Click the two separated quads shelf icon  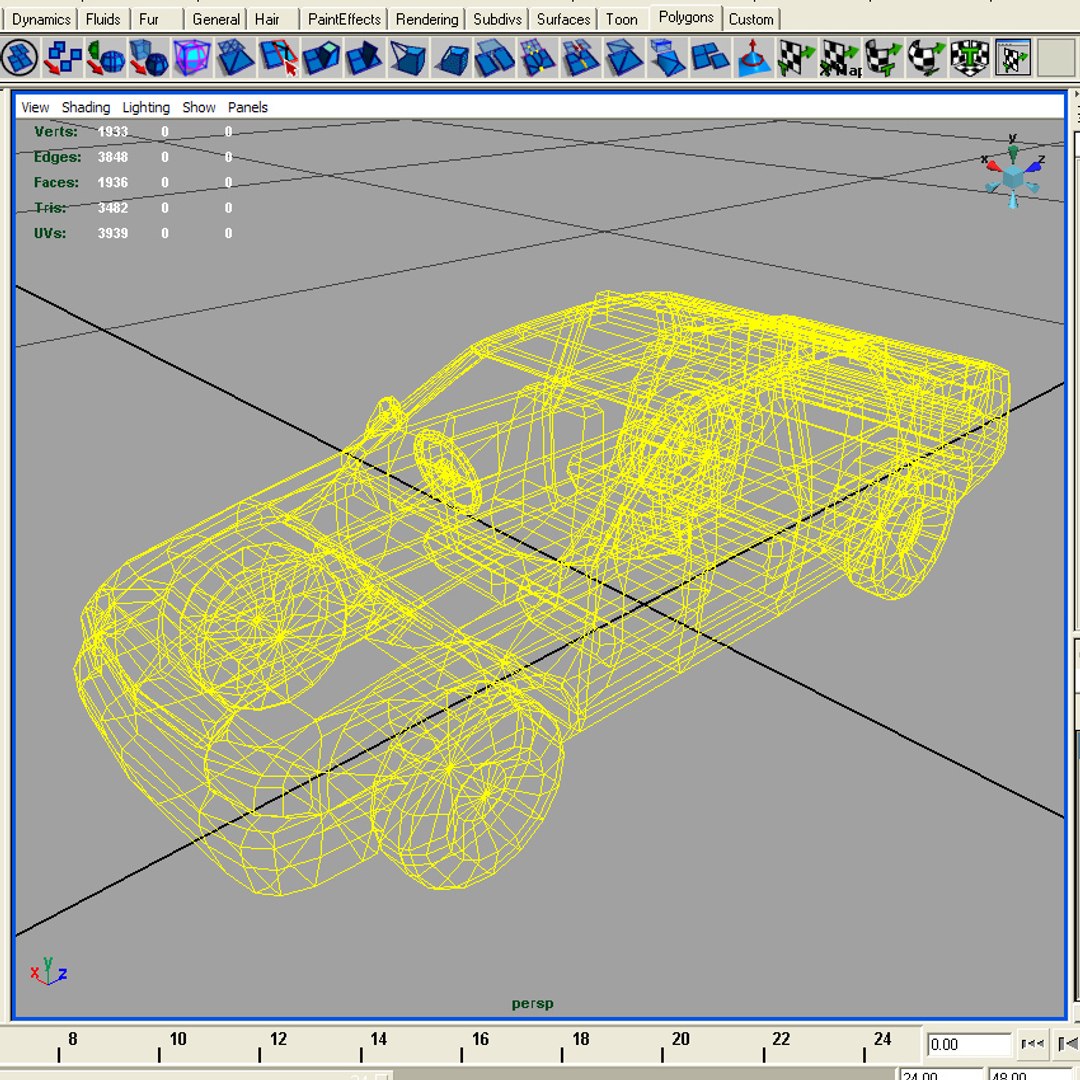pos(494,58)
